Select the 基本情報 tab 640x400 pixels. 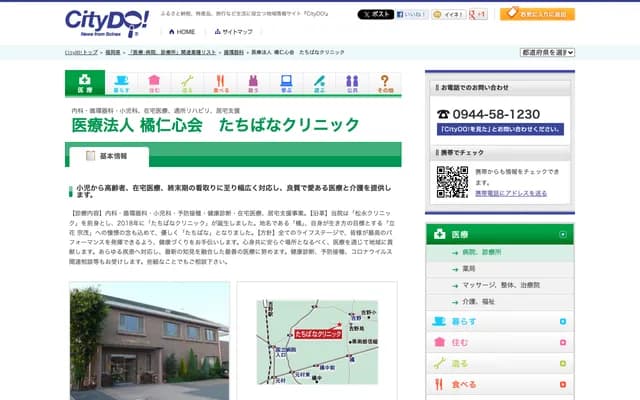pyautogui.click(x=109, y=156)
